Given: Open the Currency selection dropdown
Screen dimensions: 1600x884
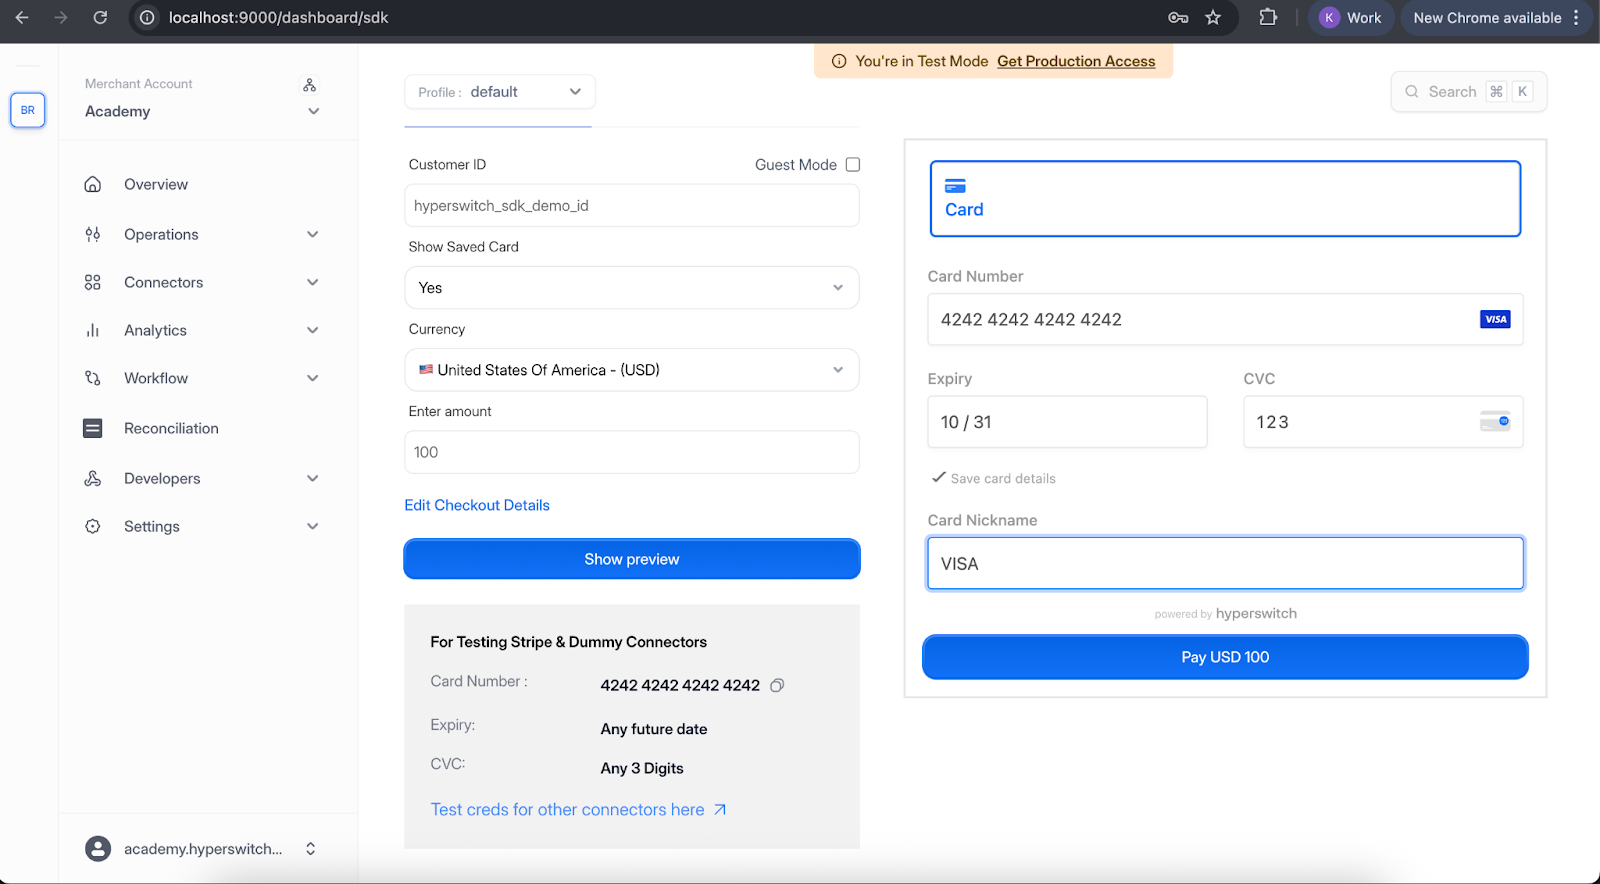Looking at the screenshot, I should pyautogui.click(x=631, y=370).
